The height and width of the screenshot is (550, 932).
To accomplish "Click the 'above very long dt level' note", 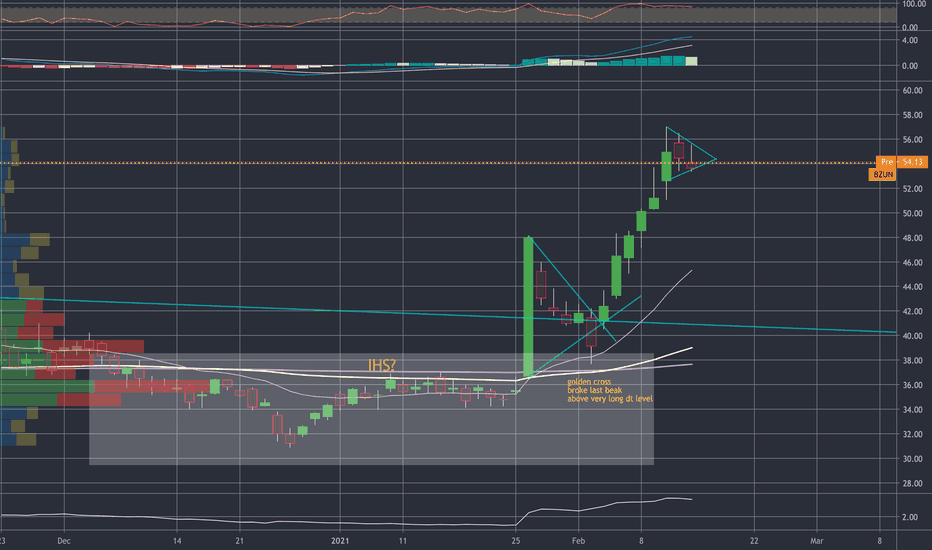I will coord(609,399).
